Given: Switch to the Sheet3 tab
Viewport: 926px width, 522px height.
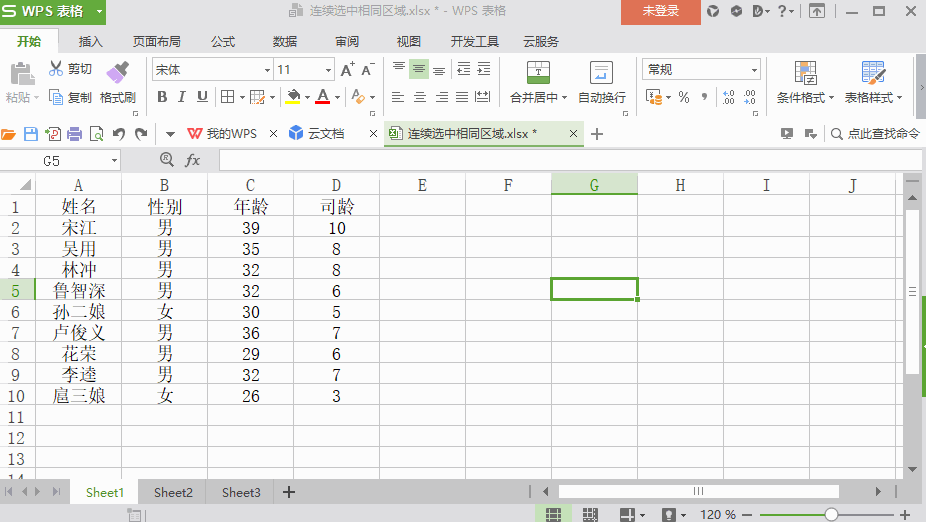Looking at the screenshot, I should pos(241,492).
